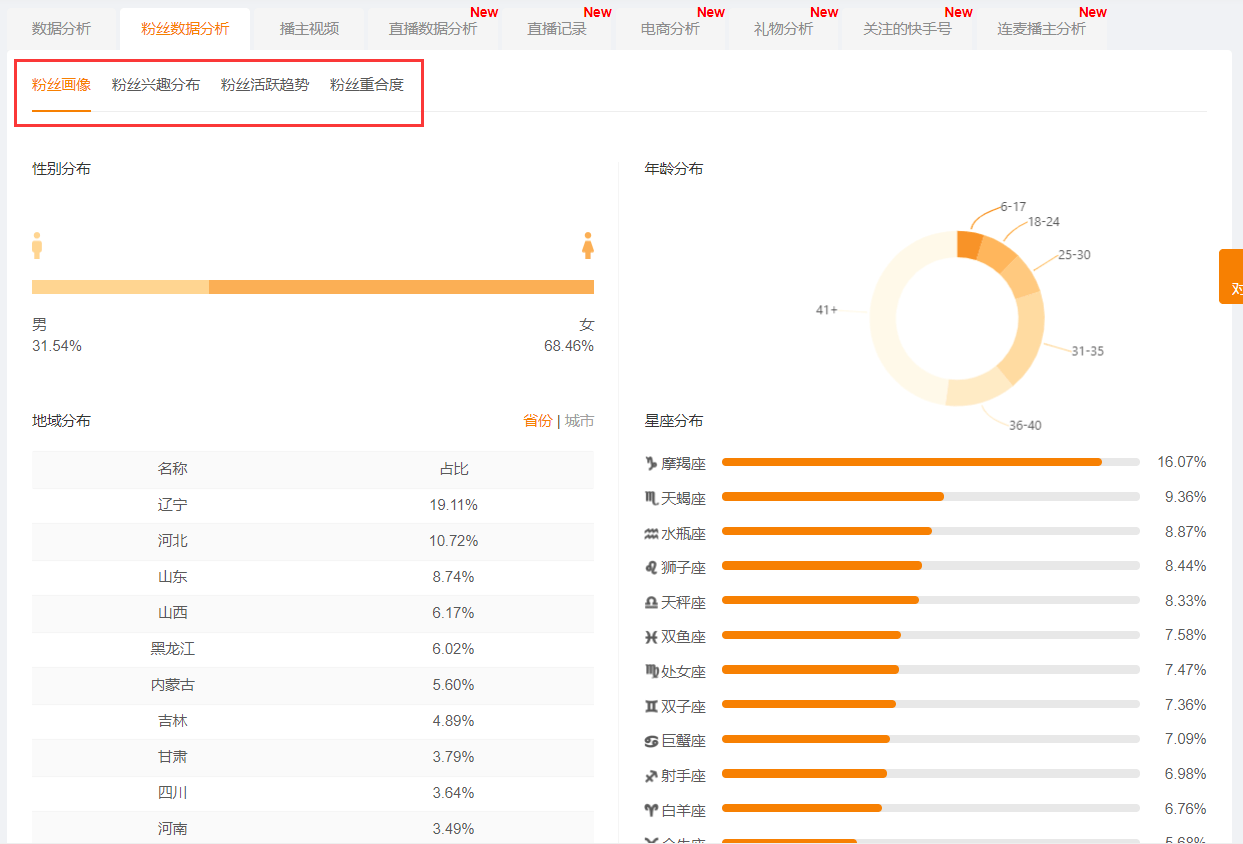Click the Scorpio 天蝎座 zodiac icon
The width and height of the screenshot is (1243, 844).
[651, 498]
